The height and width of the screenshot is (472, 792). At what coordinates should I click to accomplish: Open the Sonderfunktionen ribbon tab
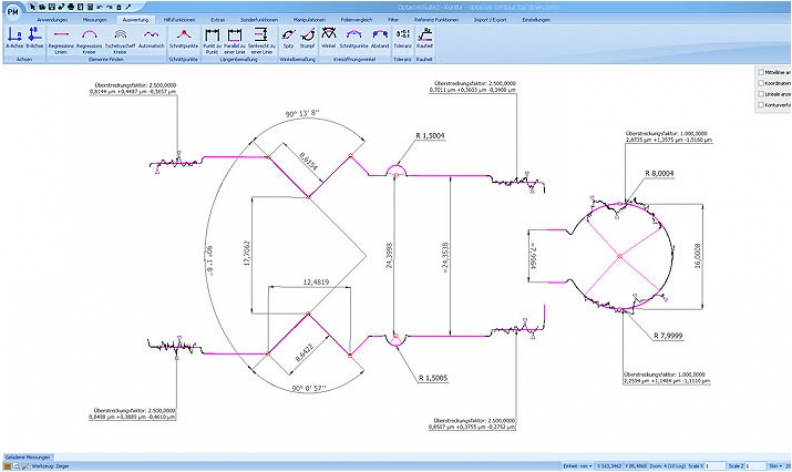pyautogui.click(x=259, y=20)
